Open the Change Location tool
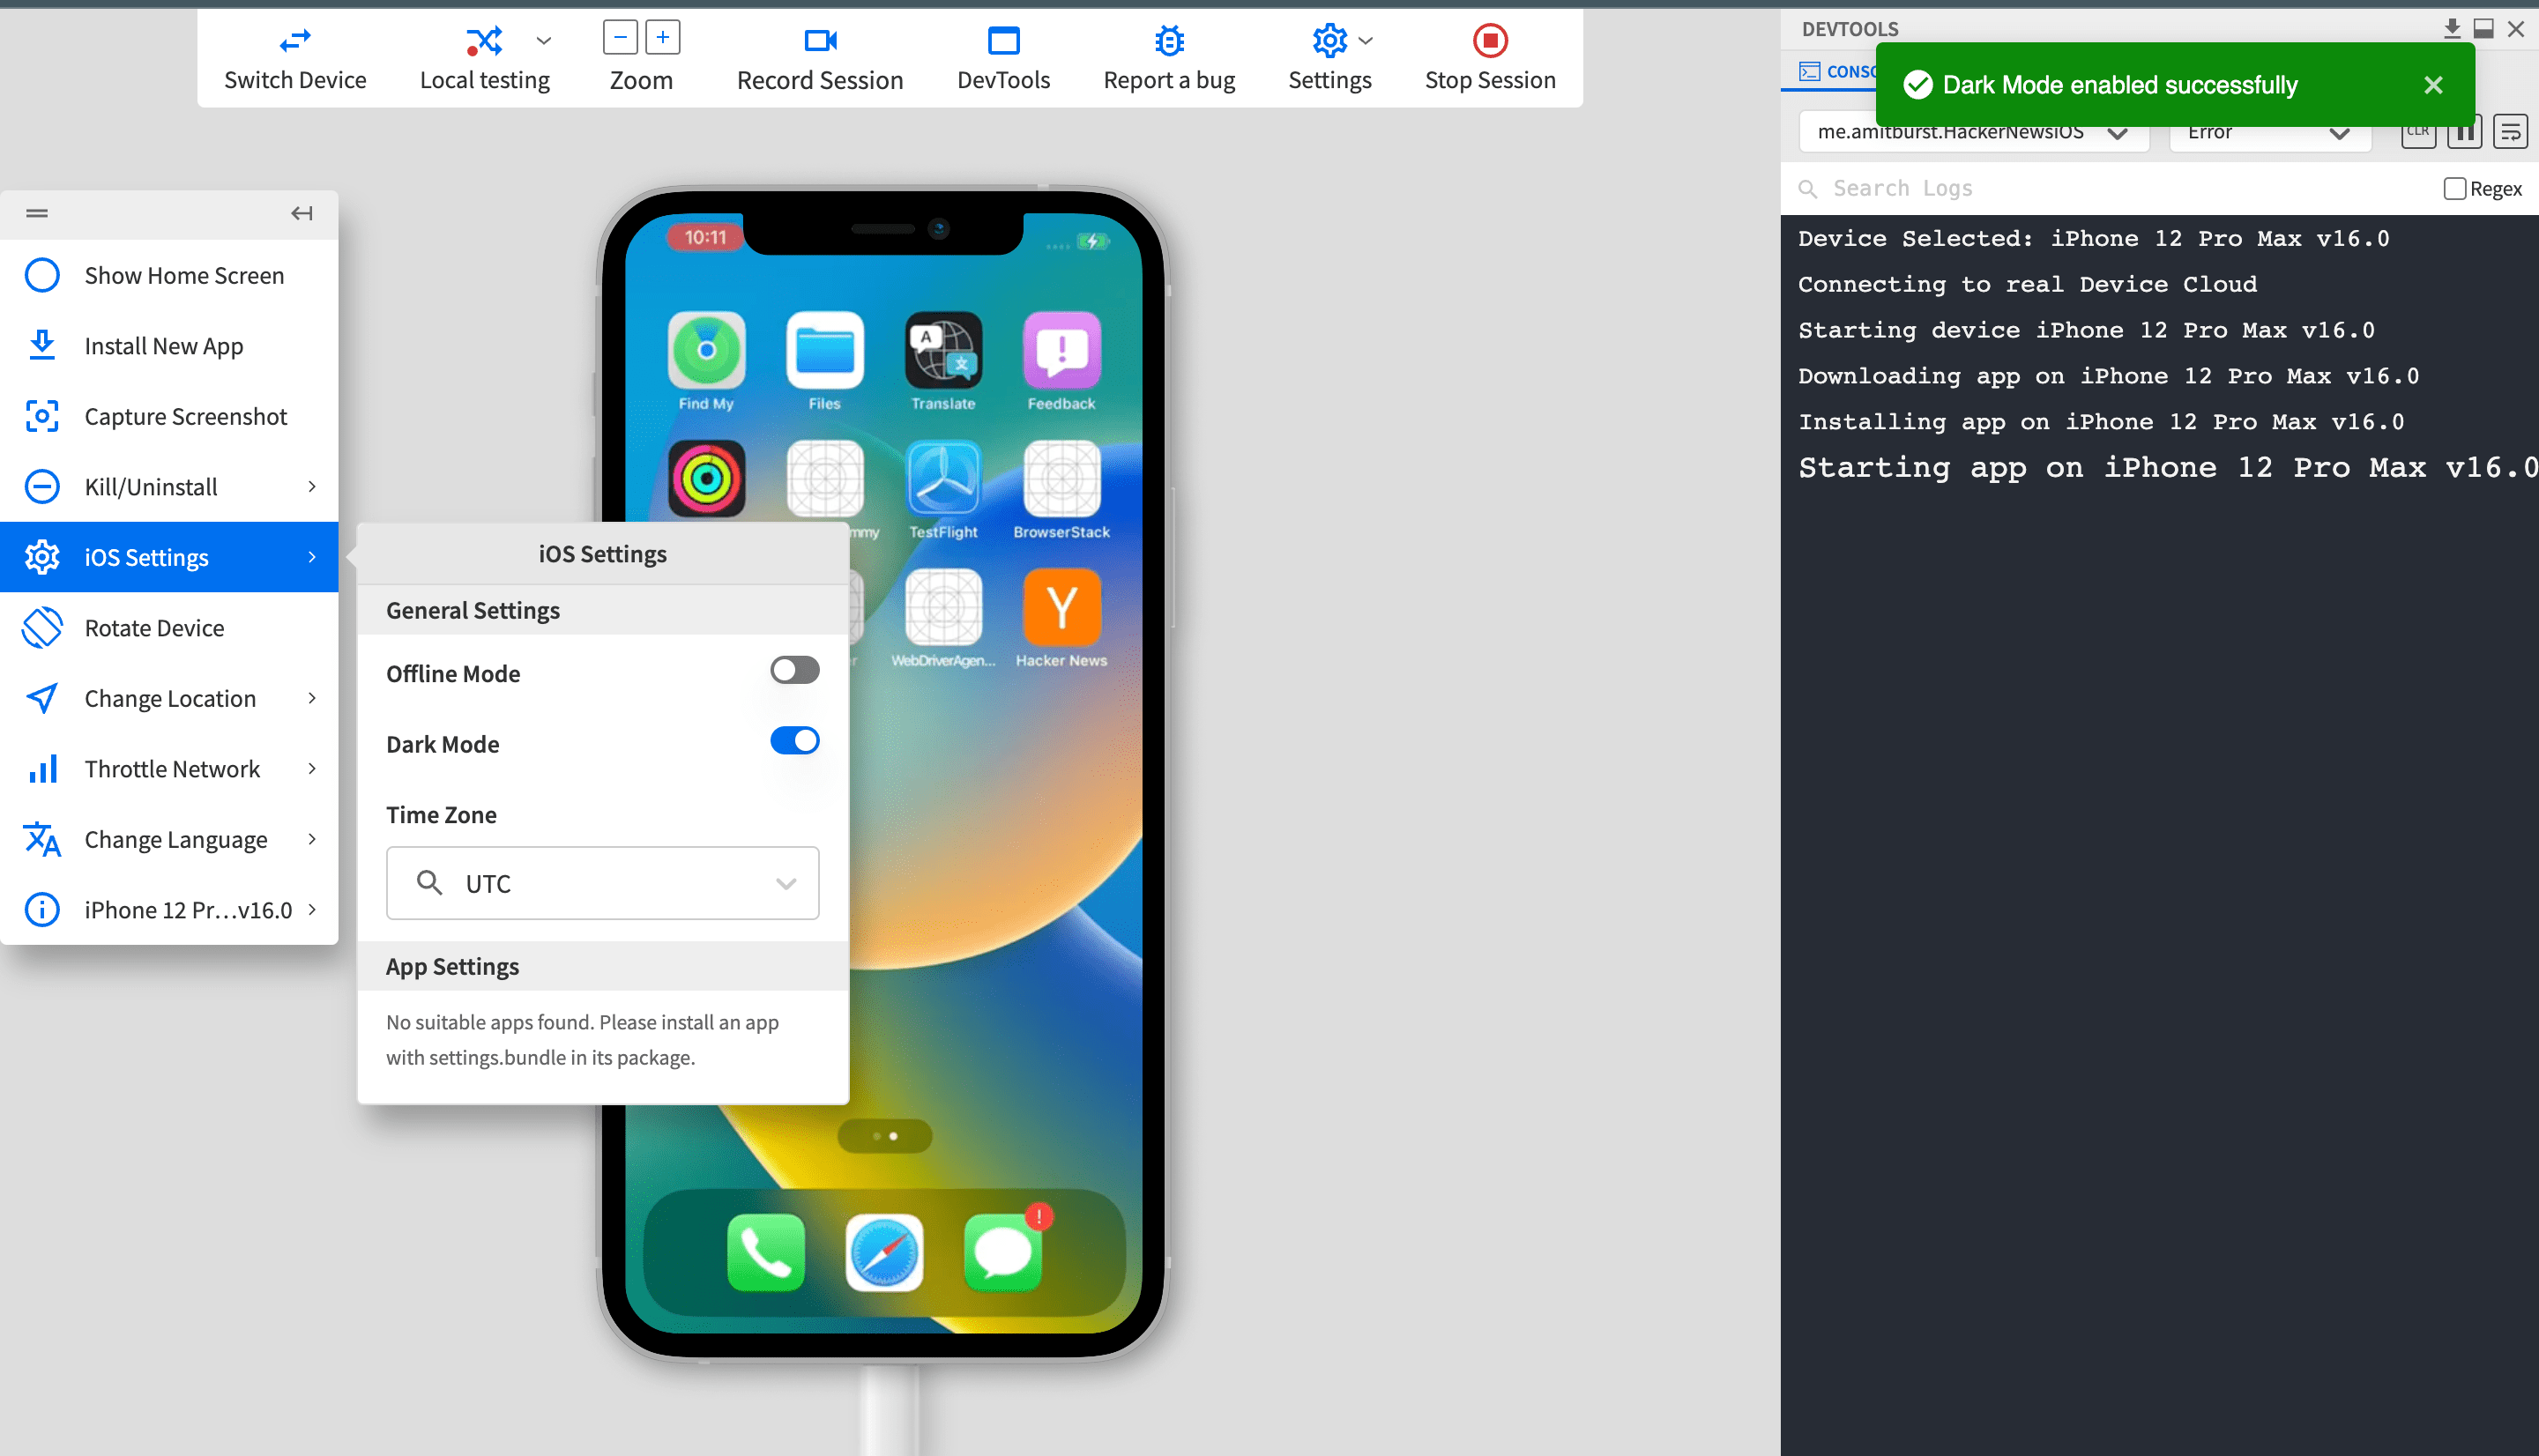This screenshot has height=1456, width=2539. pyautogui.click(x=170, y=698)
